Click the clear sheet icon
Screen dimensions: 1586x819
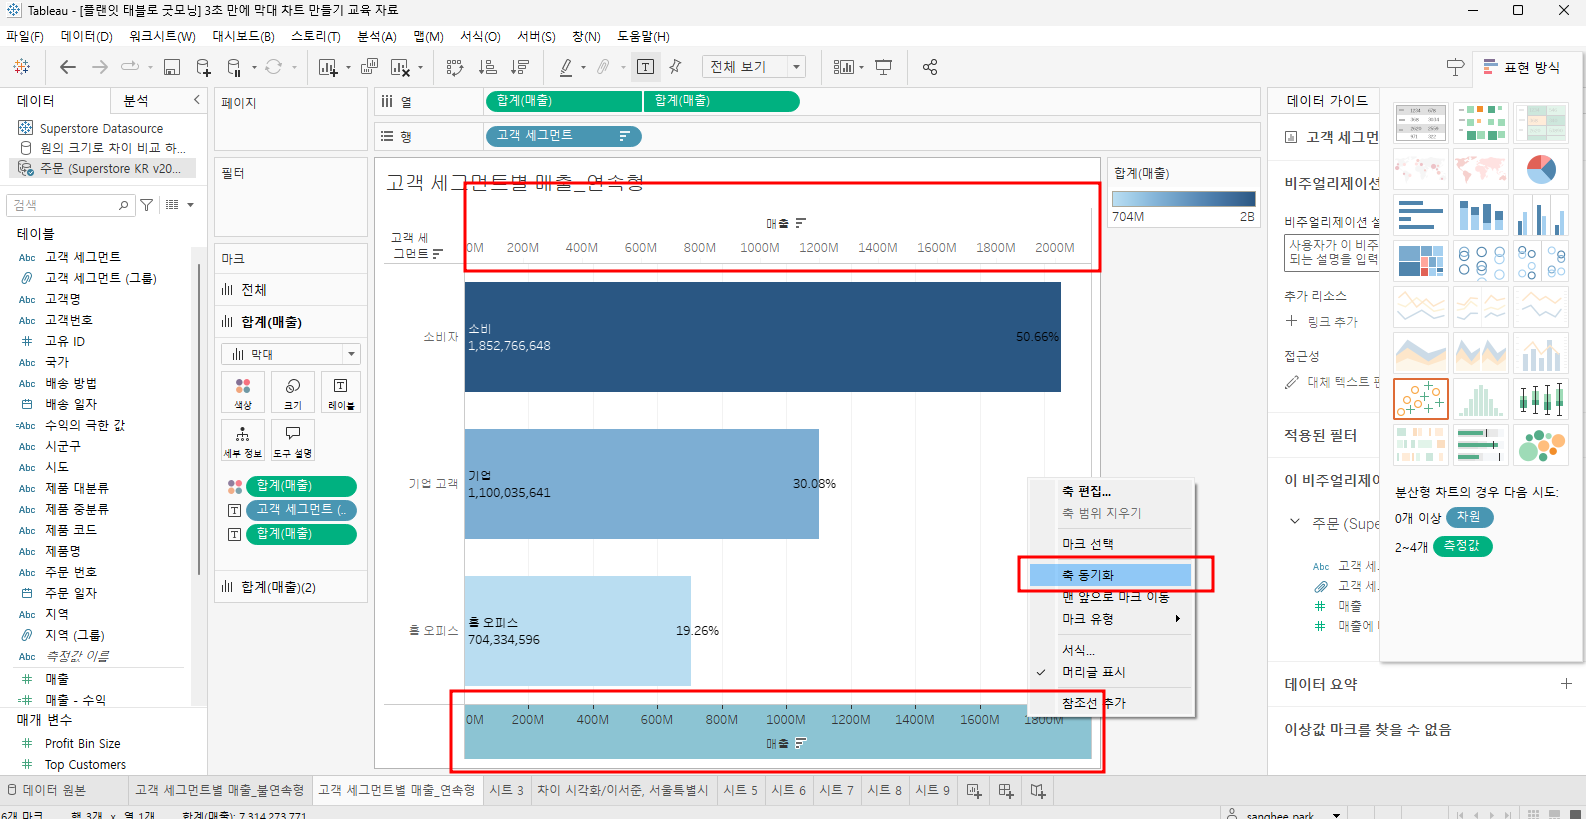click(399, 67)
